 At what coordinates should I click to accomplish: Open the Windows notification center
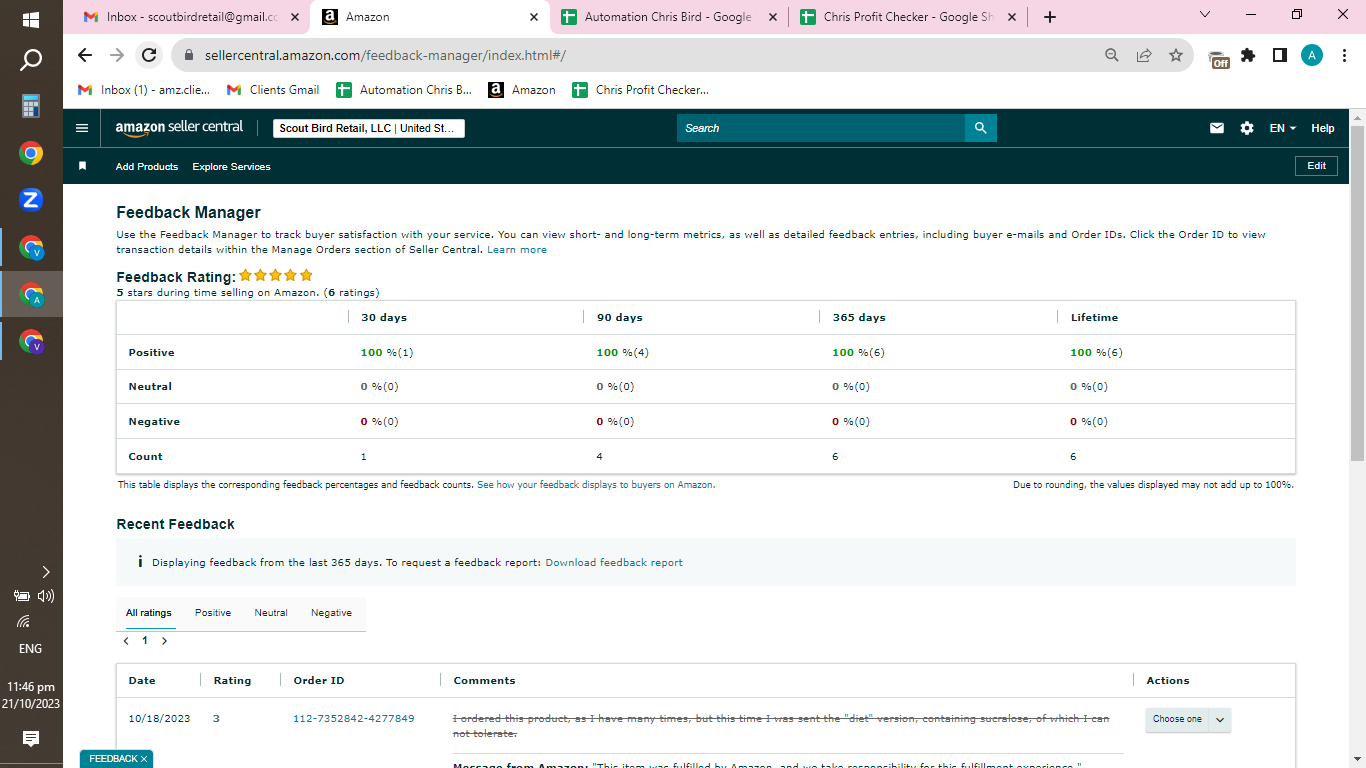31,739
